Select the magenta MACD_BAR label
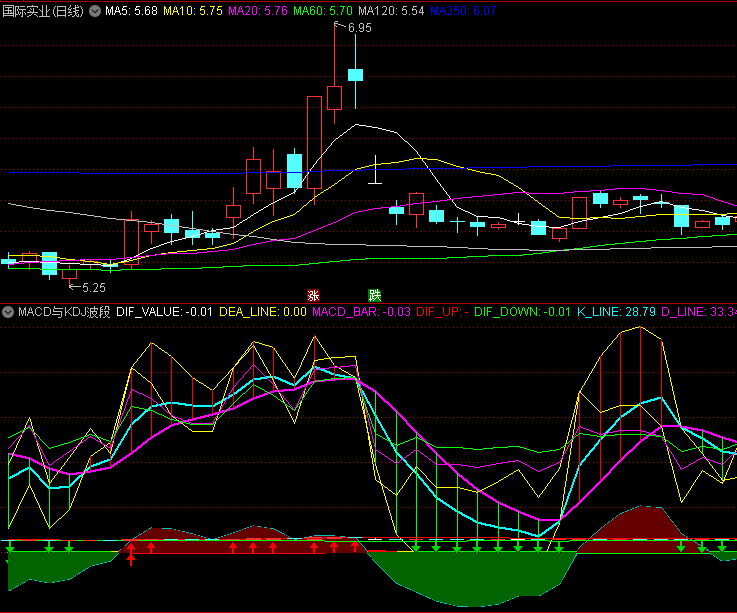Viewport: 737px width, 613px height. click(361, 312)
